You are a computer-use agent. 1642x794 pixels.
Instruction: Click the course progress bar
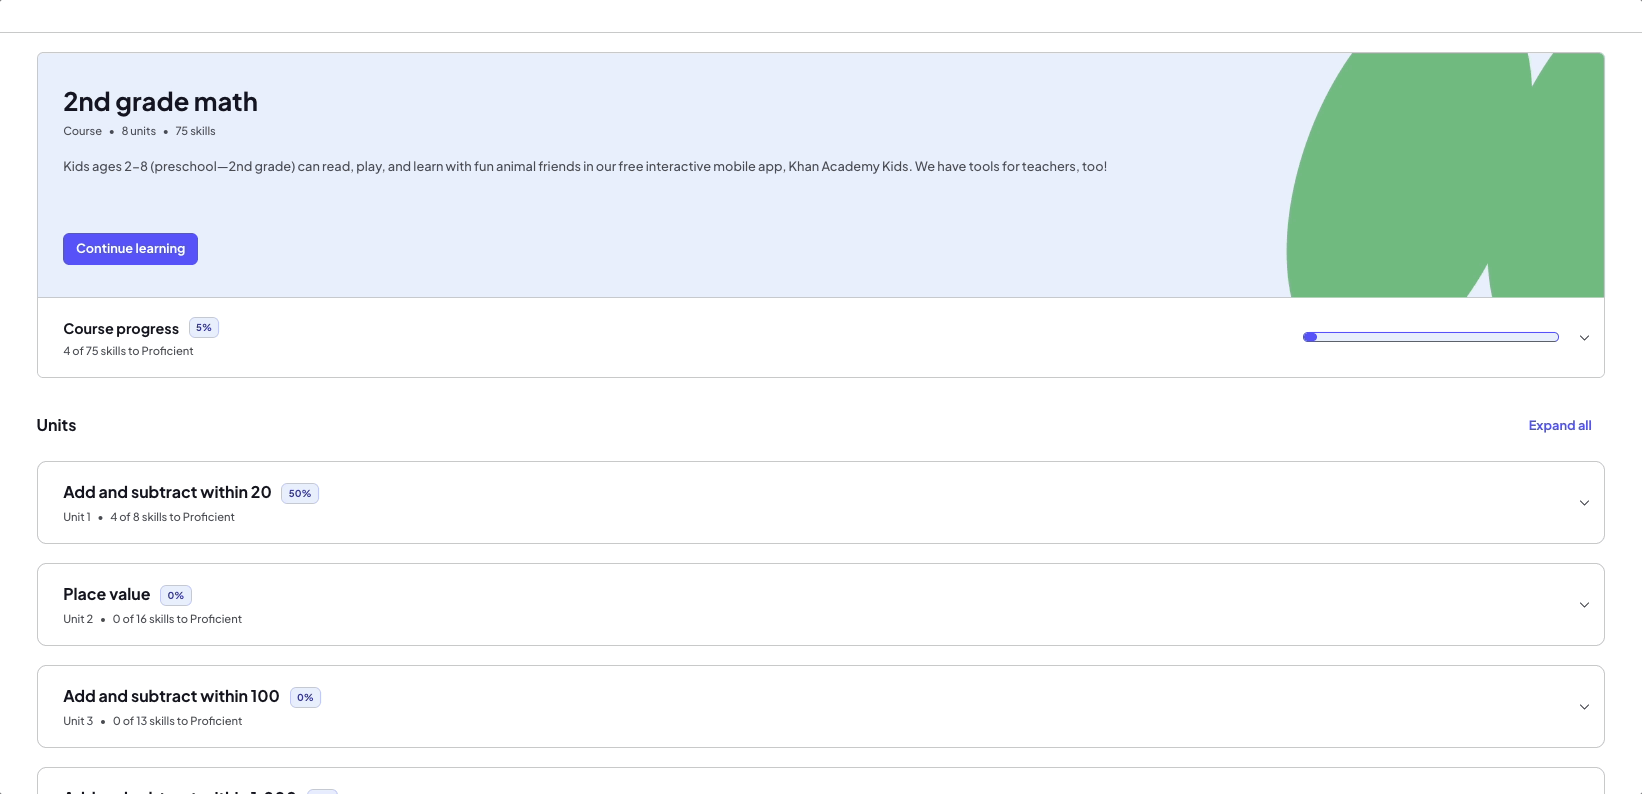(x=1431, y=337)
